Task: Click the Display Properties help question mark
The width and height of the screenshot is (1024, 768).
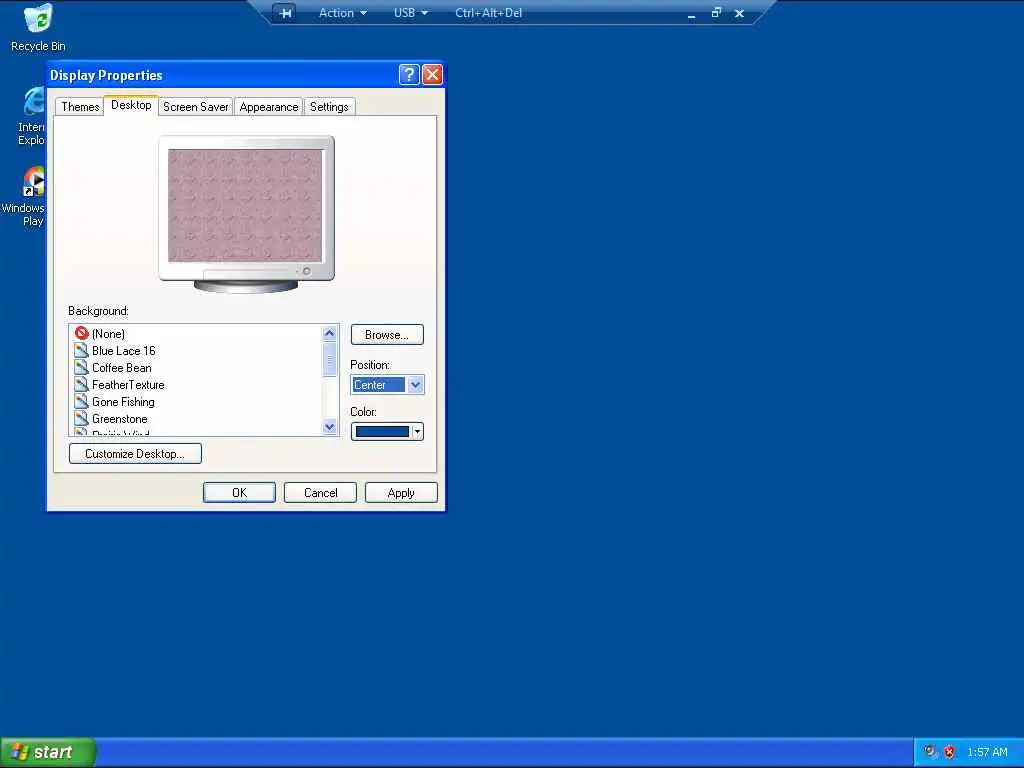Action: pos(409,74)
